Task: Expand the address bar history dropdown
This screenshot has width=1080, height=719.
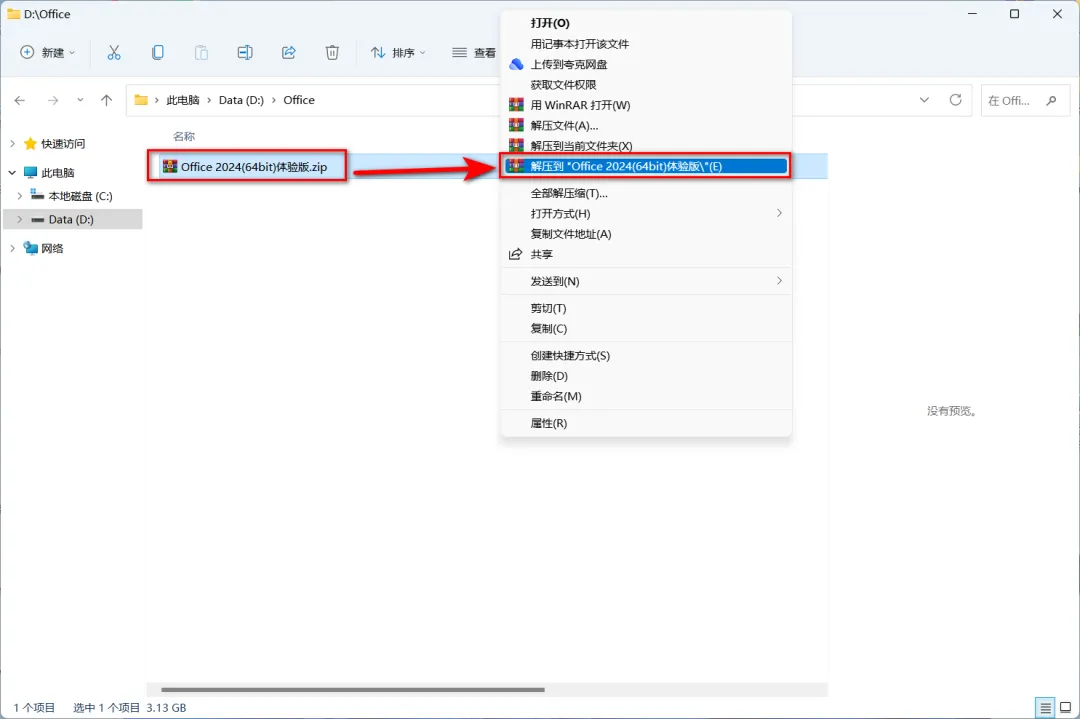Action: pos(924,100)
